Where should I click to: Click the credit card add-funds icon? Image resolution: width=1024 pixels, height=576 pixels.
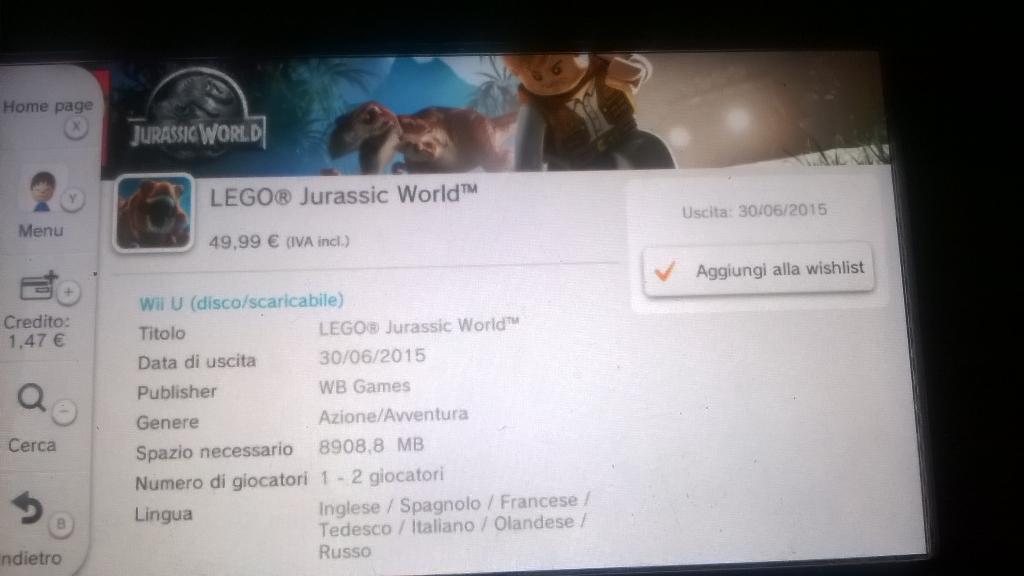click(x=37, y=289)
